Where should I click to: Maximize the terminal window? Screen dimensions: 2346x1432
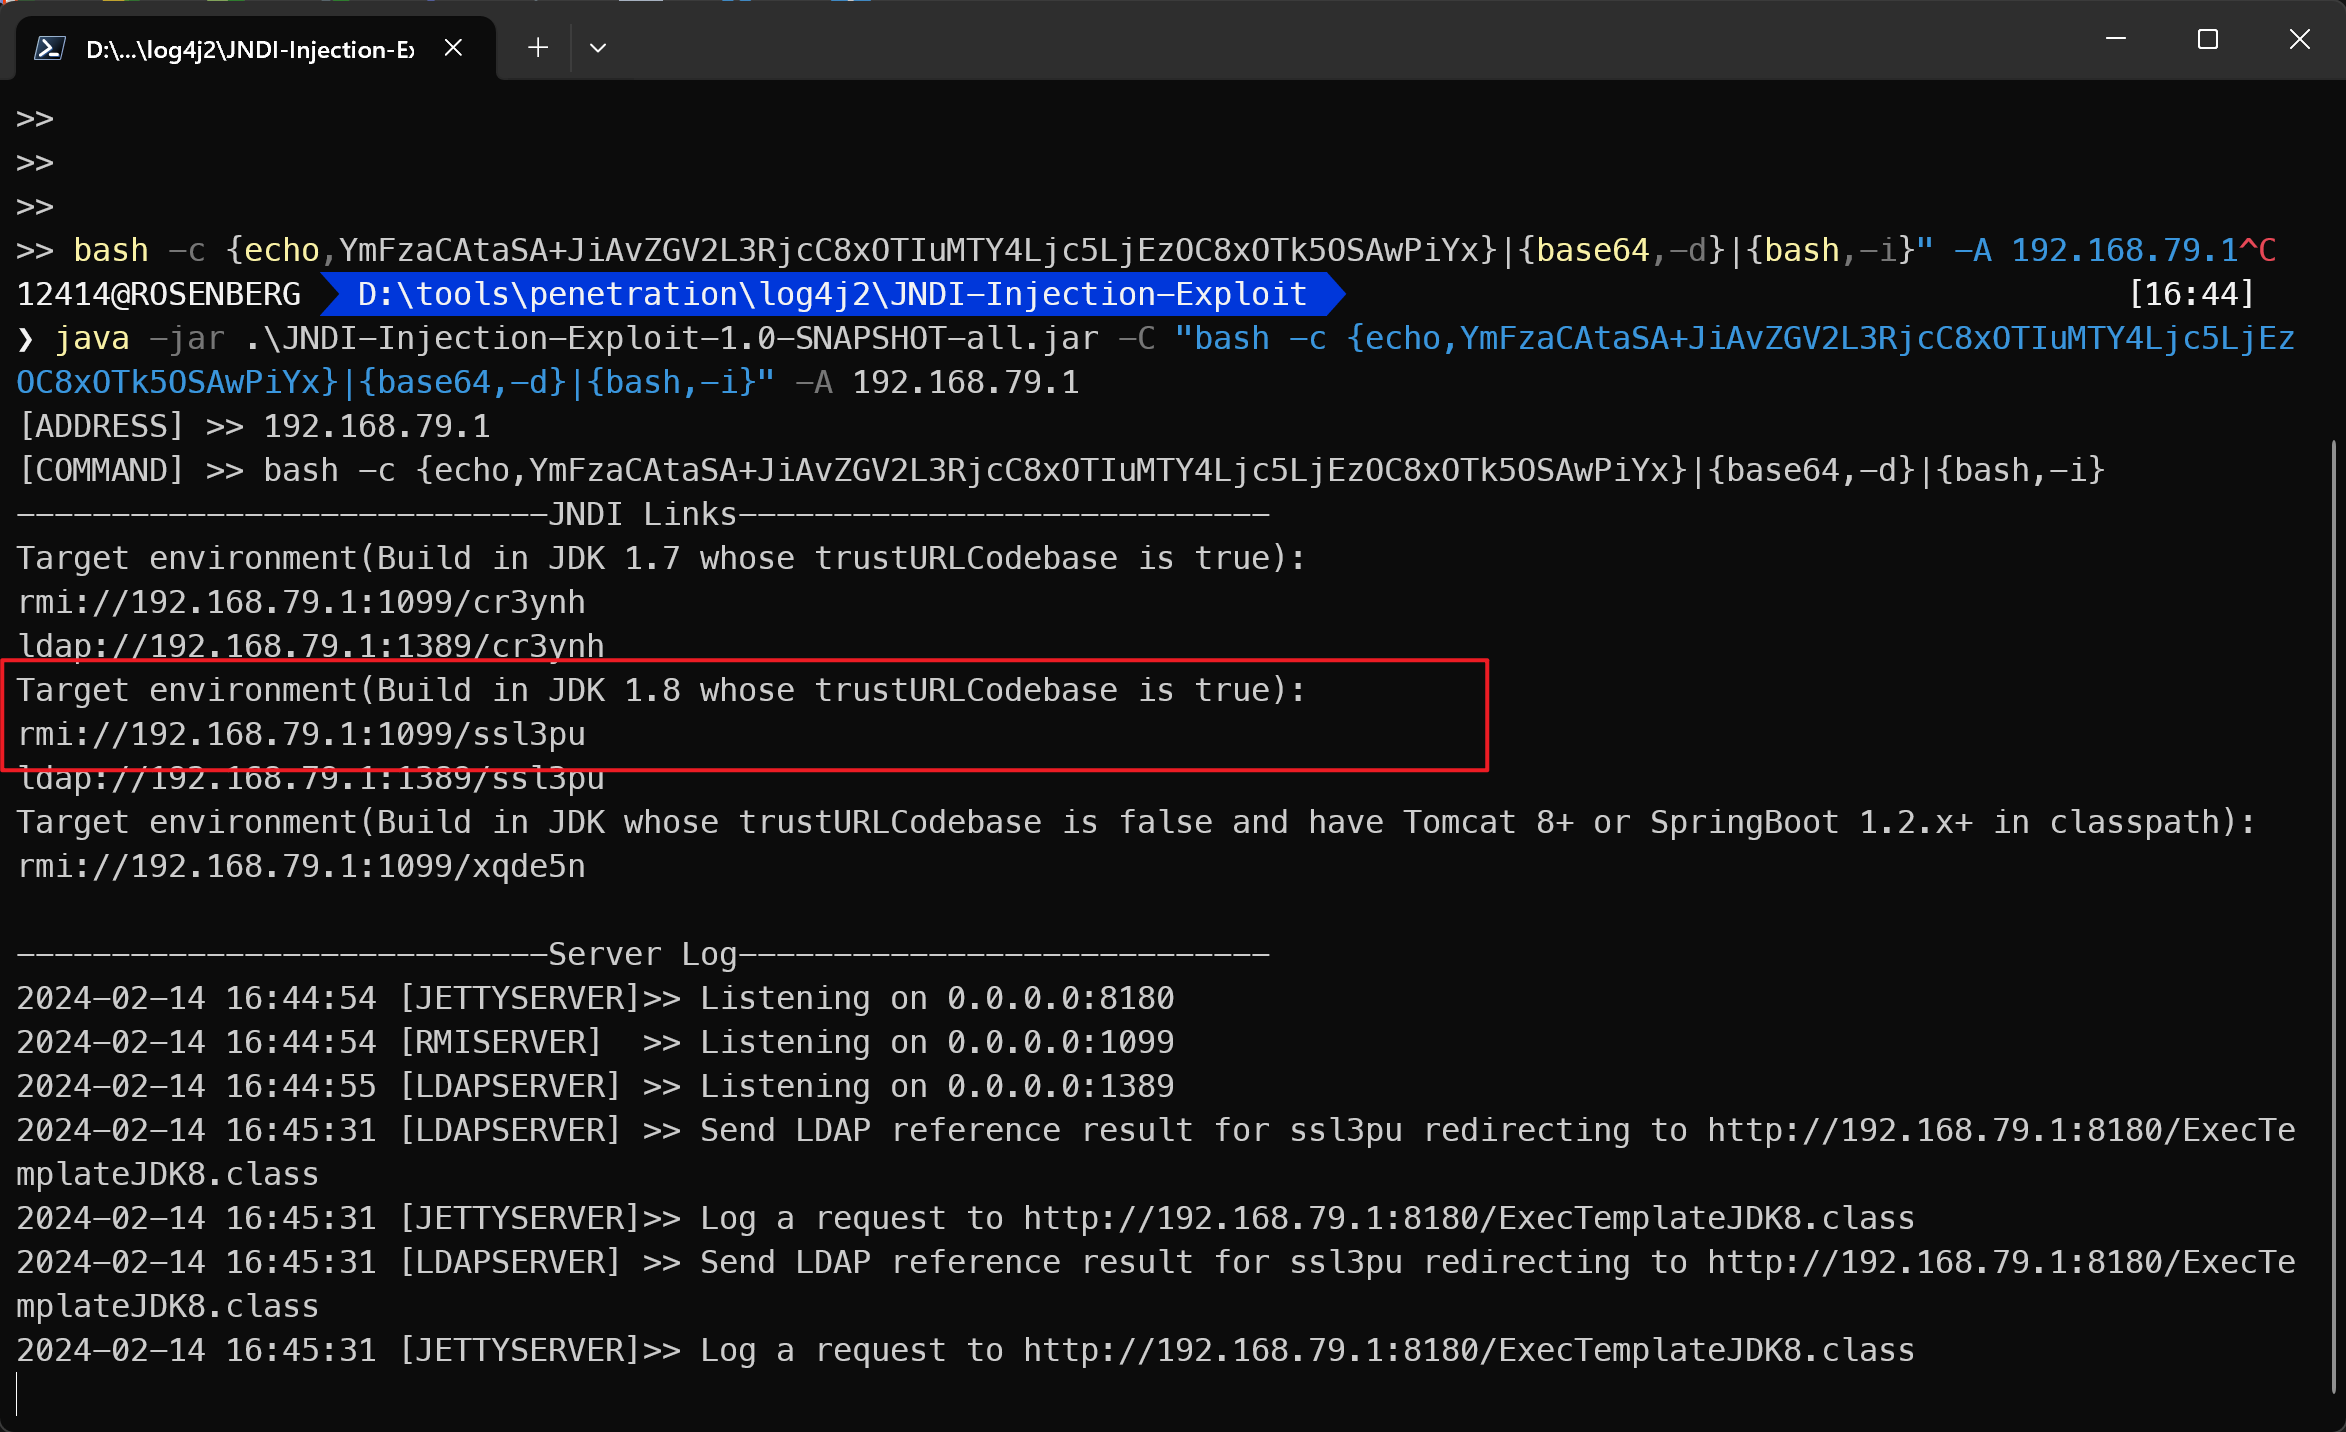click(x=2208, y=40)
